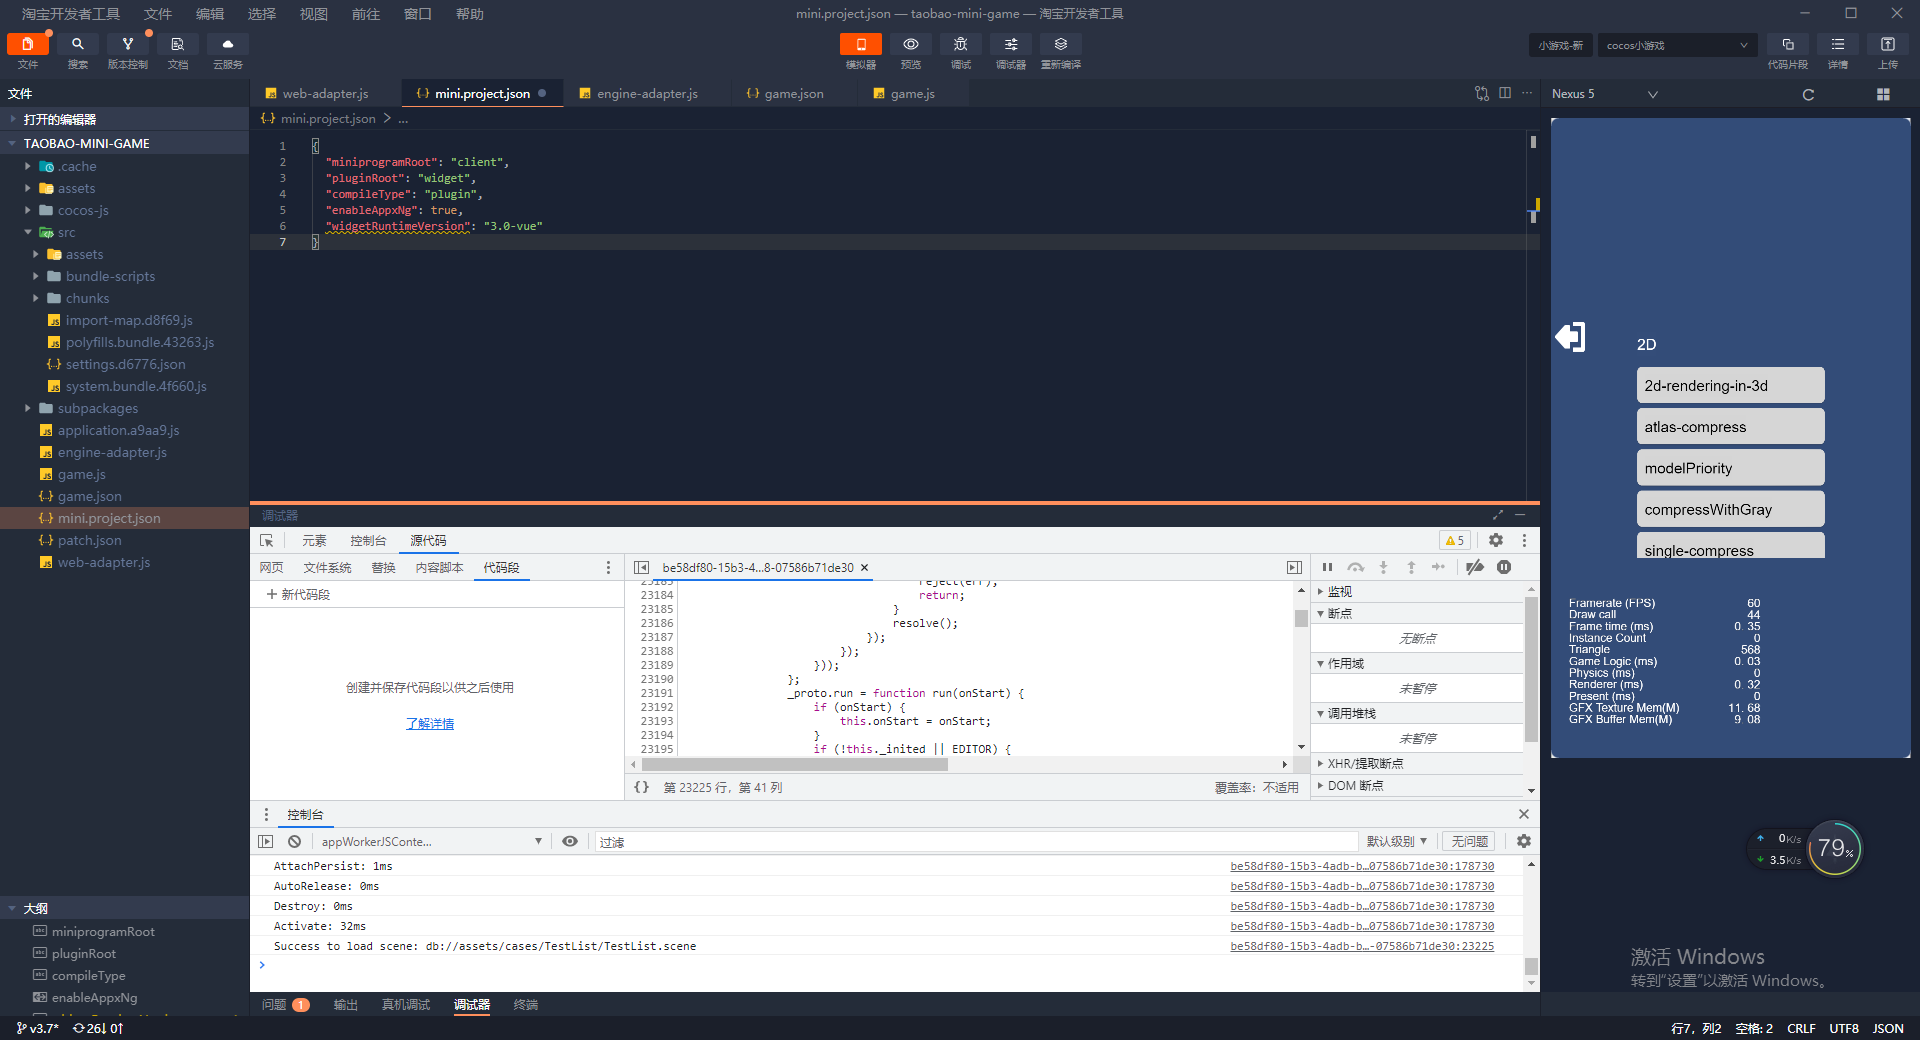Viewport: 1920px width, 1040px height.
Task: Clear the console with the ban icon
Action: click(294, 842)
